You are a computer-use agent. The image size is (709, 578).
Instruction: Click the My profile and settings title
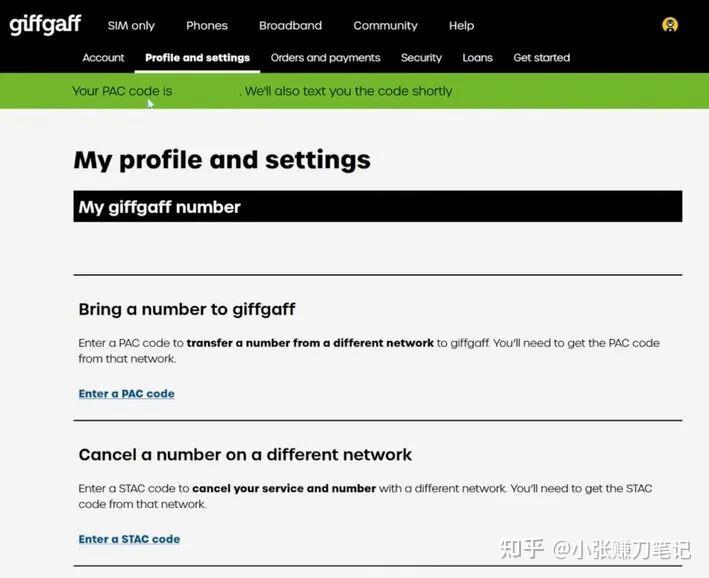[222, 160]
